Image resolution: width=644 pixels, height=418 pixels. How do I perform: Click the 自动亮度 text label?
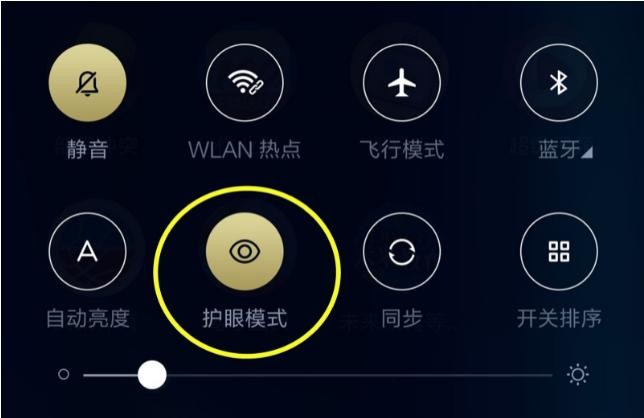click(x=87, y=318)
